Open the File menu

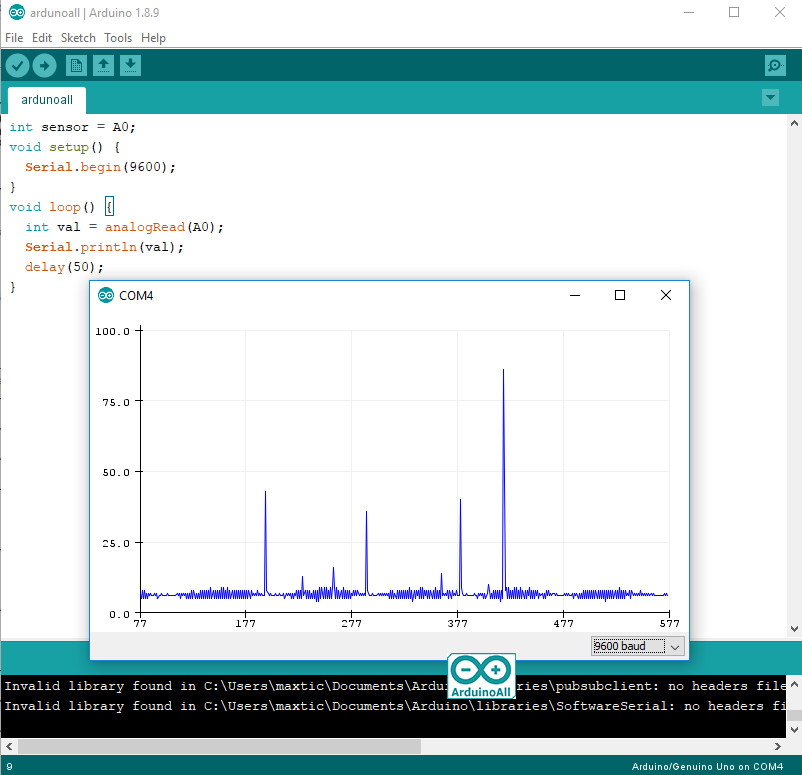click(14, 38)
